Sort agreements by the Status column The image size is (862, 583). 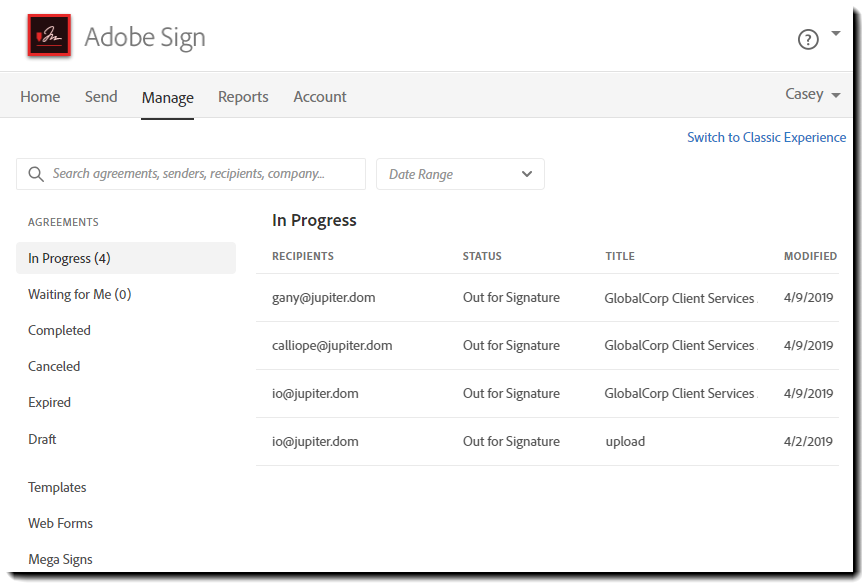[482, 256]
